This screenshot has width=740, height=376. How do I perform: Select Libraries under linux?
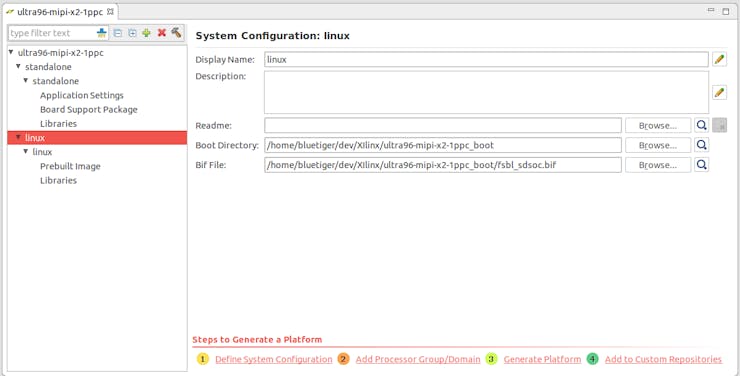[59, 180]
